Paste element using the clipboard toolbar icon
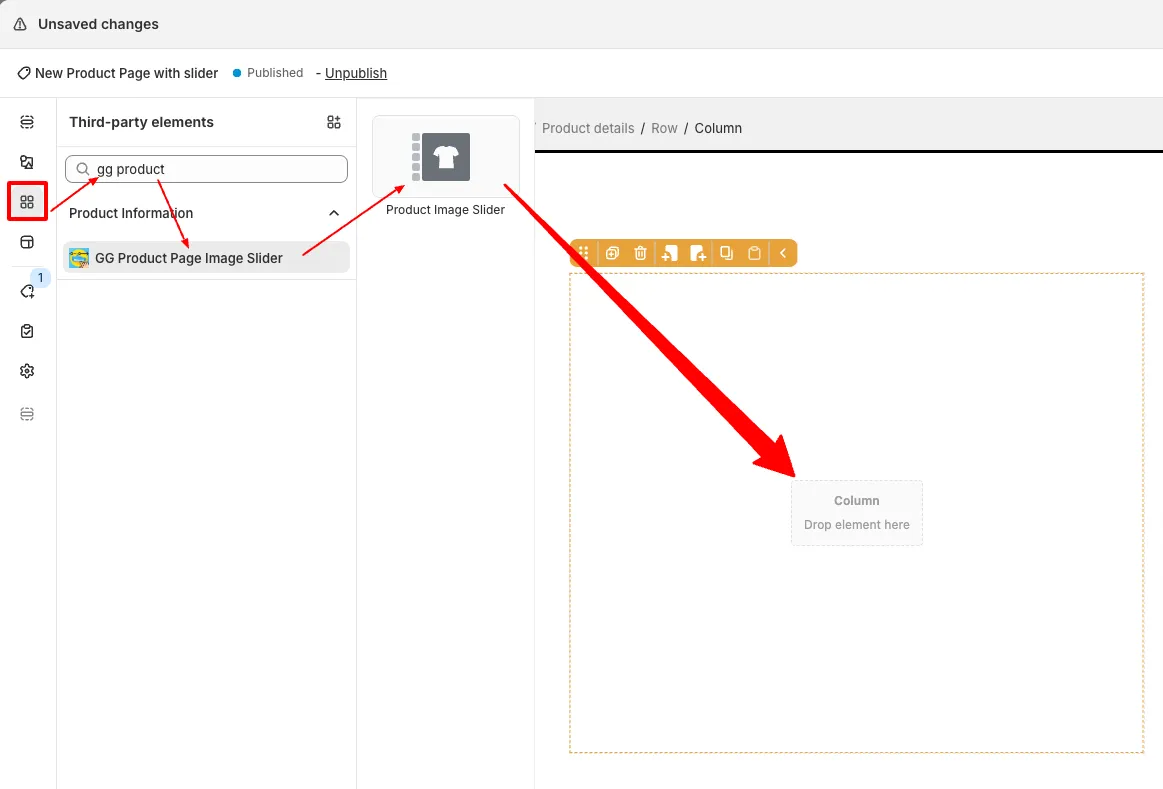Viewport: 1163px width, 789px height. coord(755,253)
